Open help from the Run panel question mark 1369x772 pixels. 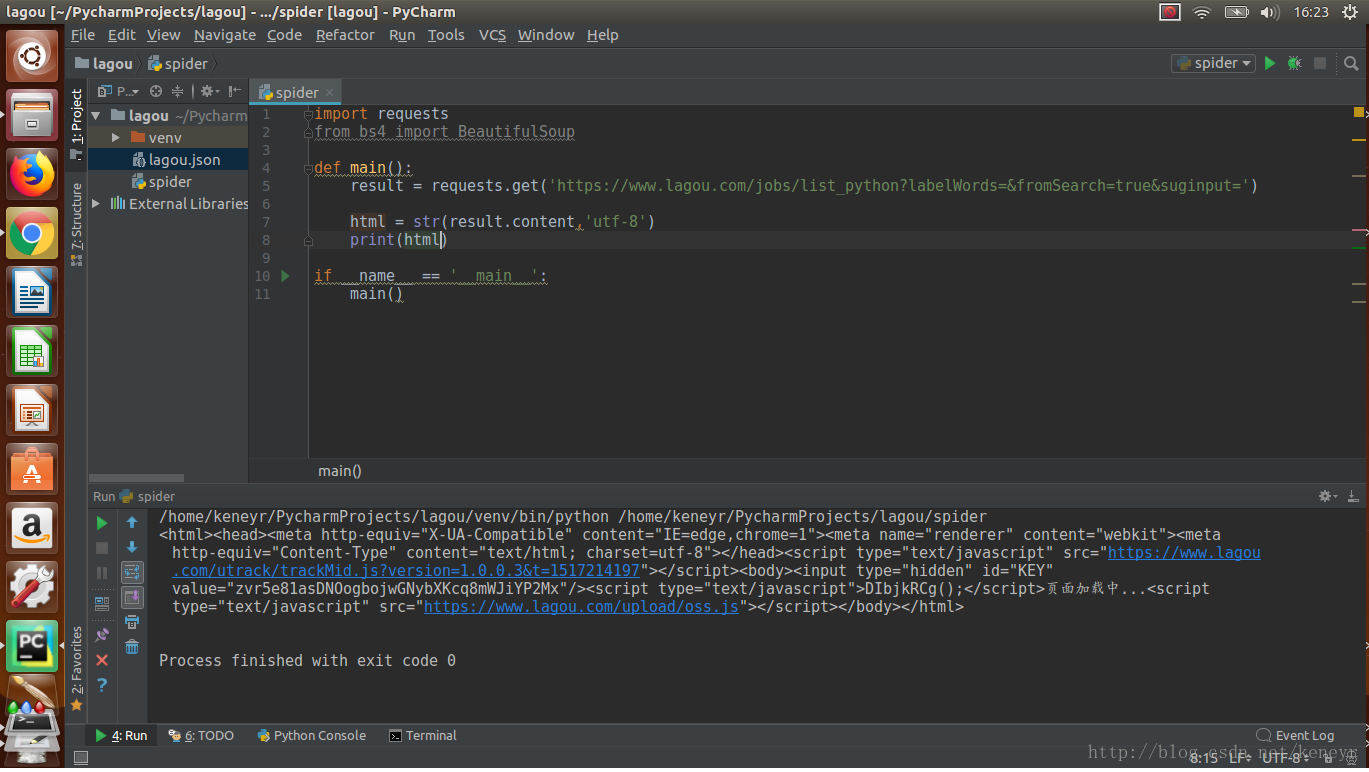[102, 685]
